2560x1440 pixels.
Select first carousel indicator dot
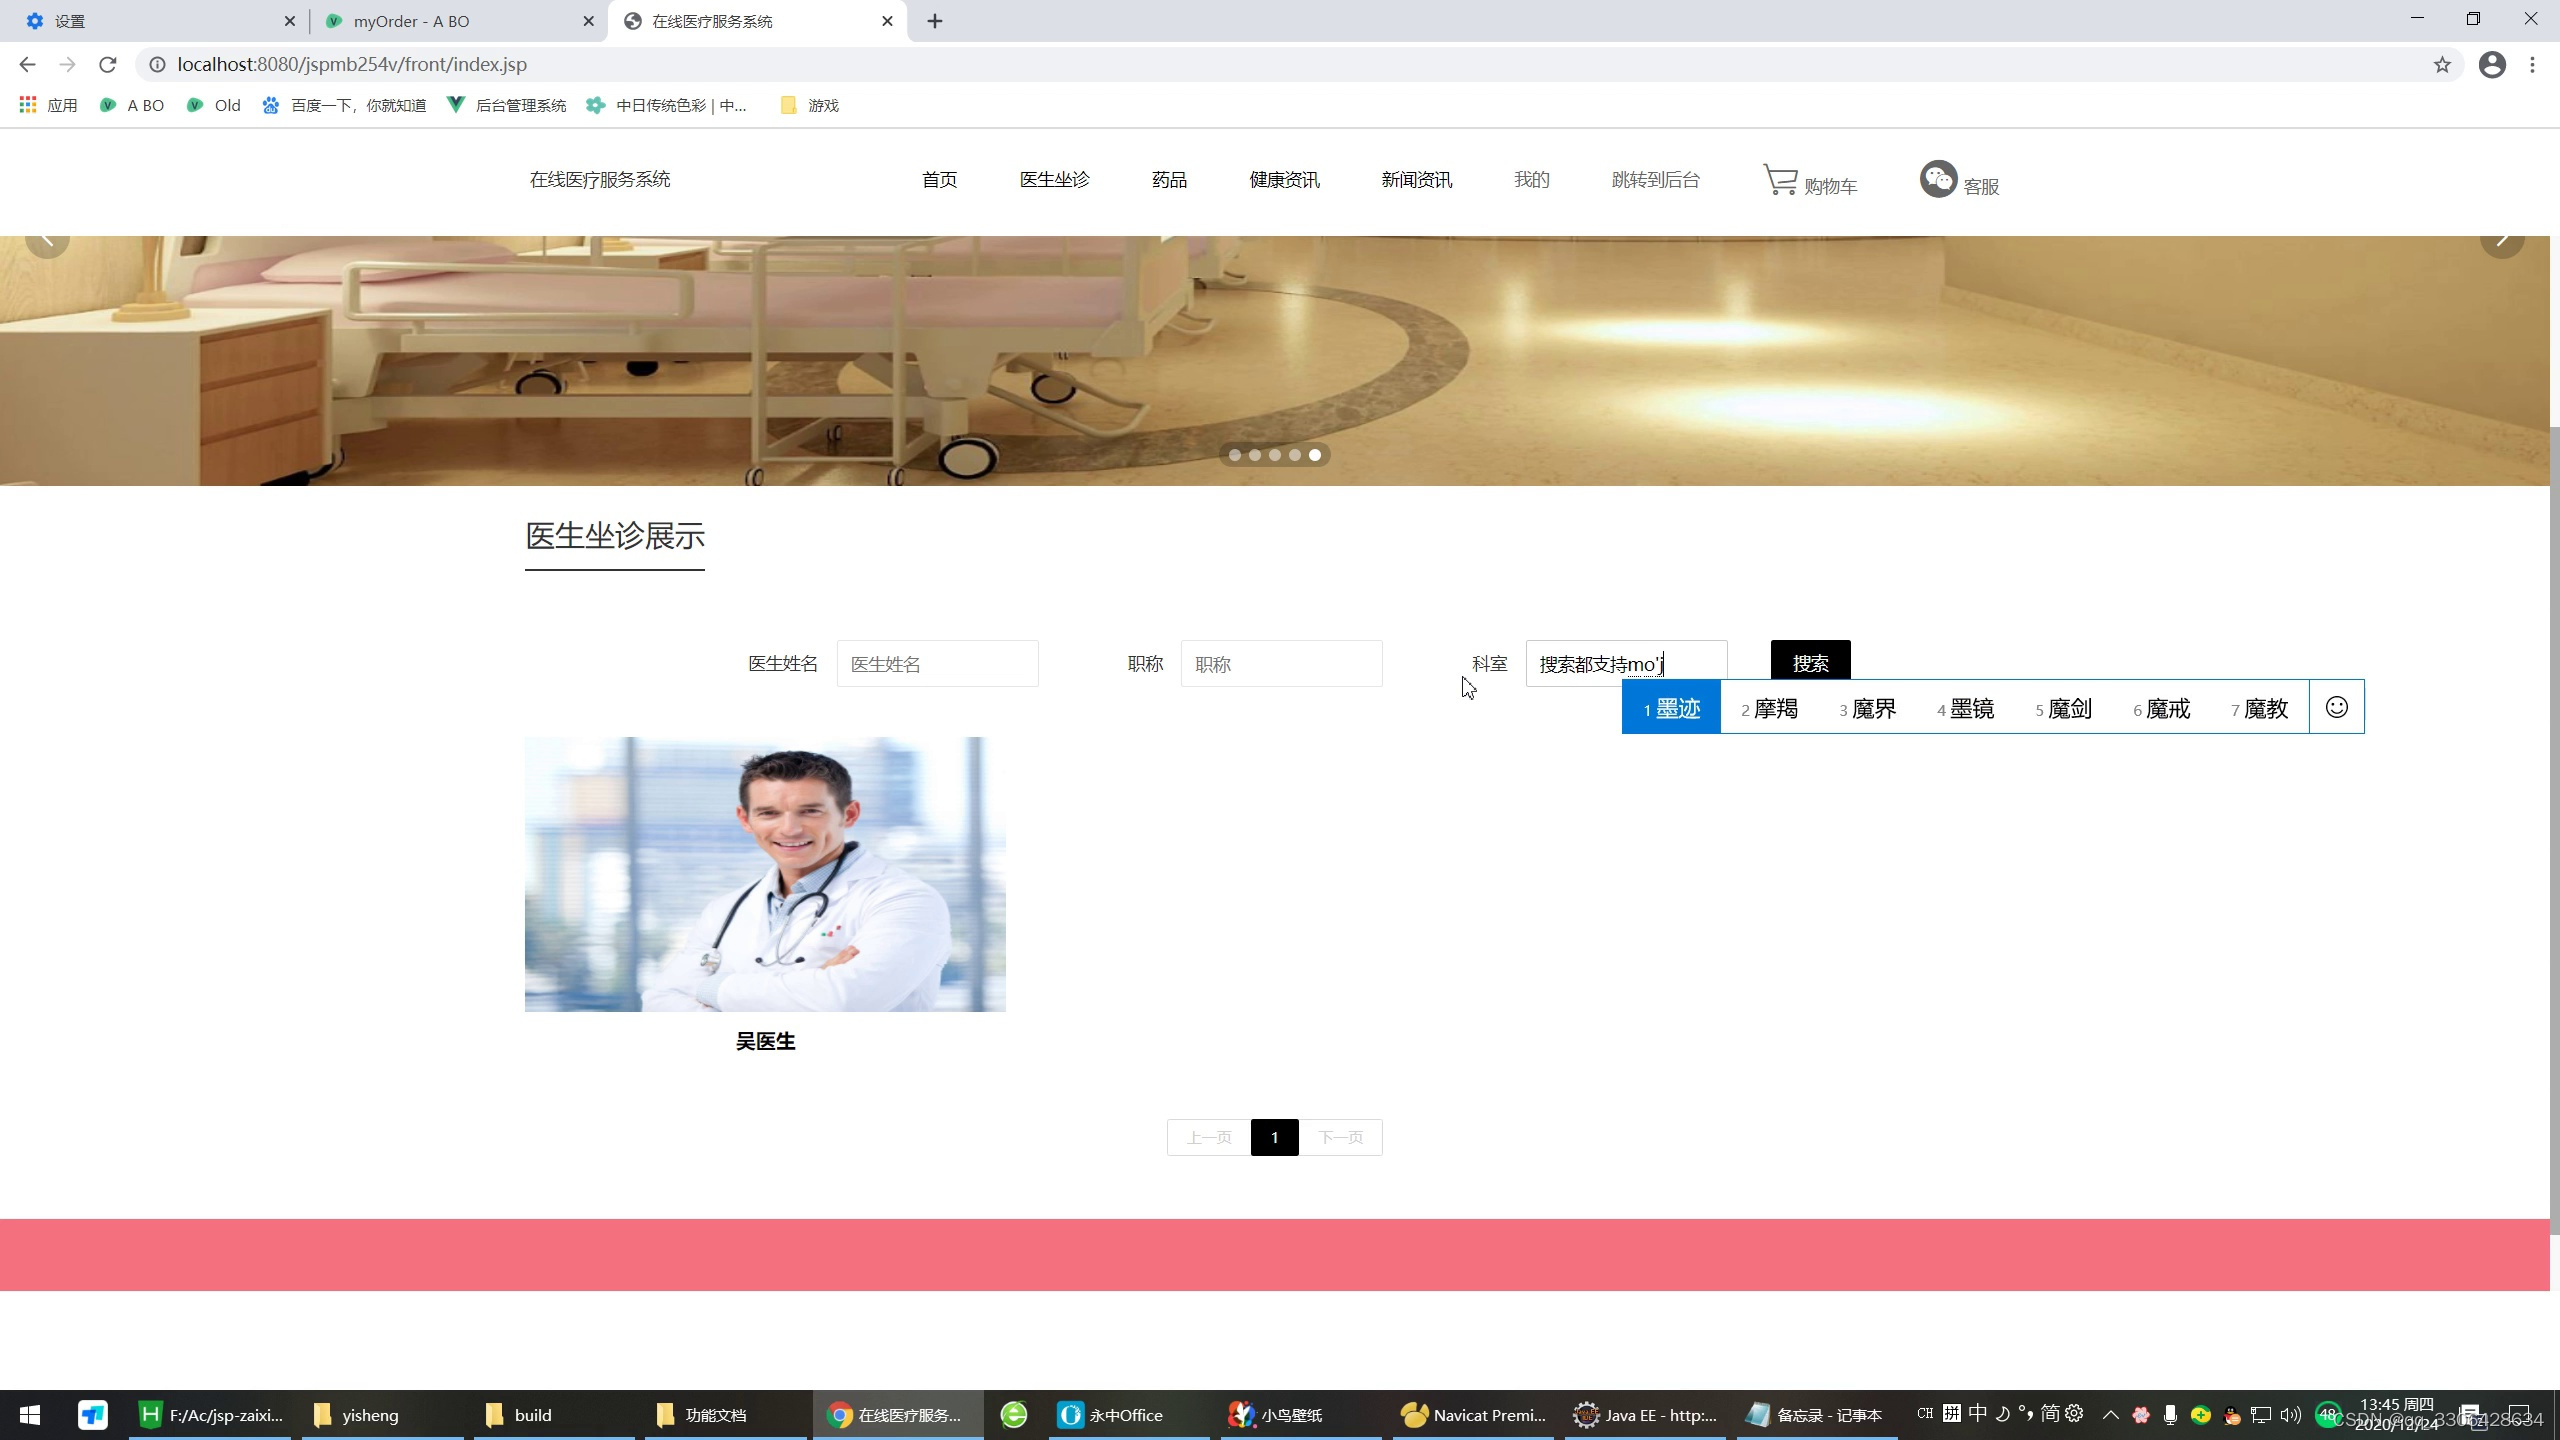(x=1235, y=455)
